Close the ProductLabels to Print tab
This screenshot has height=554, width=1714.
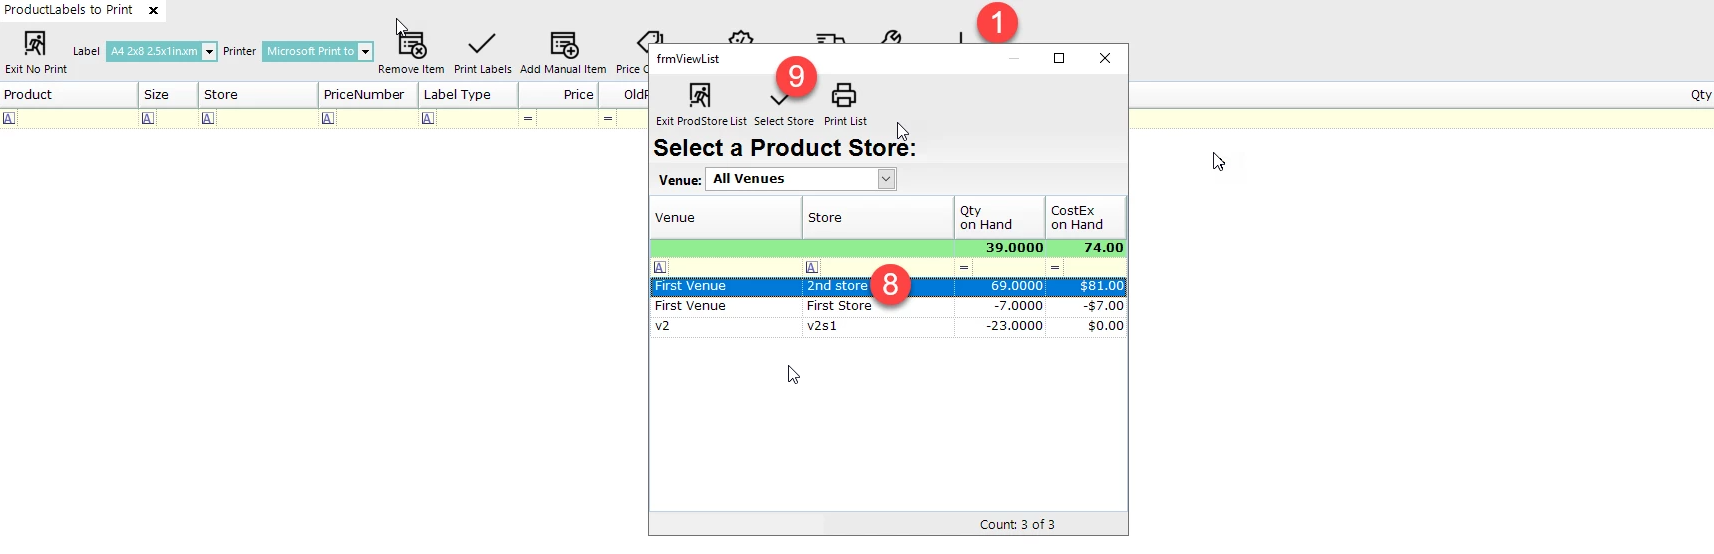[154, 11]
